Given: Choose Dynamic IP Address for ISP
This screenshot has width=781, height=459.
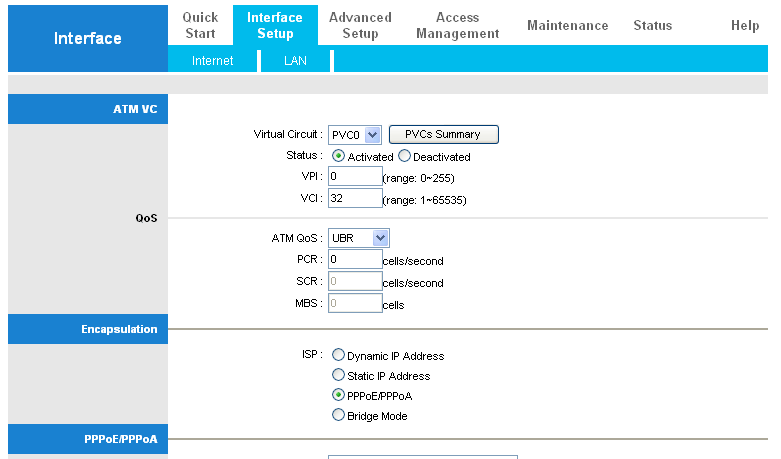Looking at the screenshot, I should [x=338, y=355].
